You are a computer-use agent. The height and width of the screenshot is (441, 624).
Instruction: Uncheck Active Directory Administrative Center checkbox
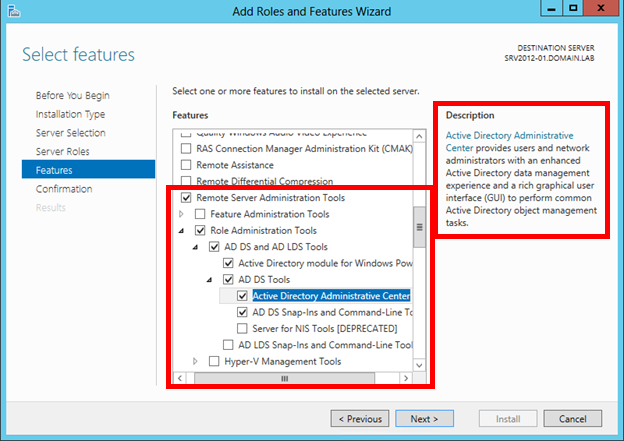242,296
